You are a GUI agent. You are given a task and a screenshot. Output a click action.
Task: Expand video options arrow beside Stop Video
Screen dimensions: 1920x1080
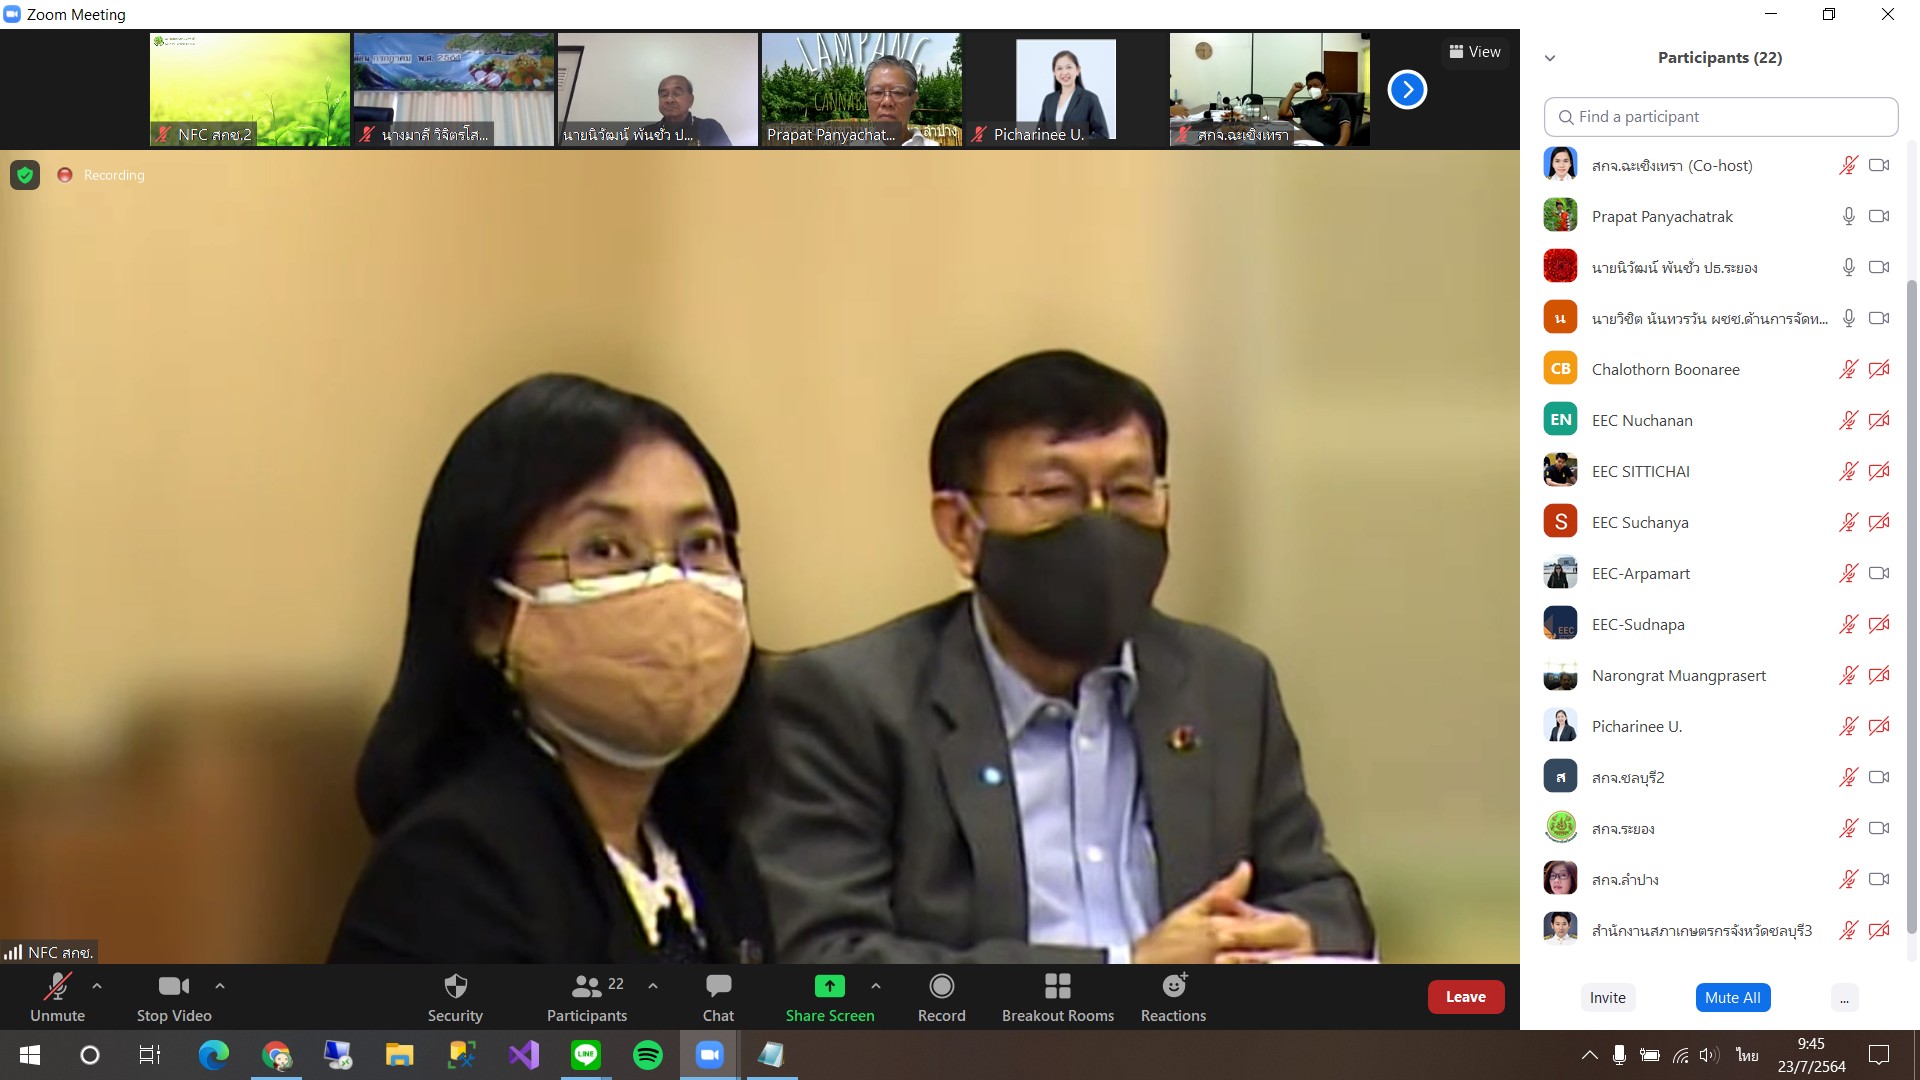pyautogui.click(x=220, y=986)
